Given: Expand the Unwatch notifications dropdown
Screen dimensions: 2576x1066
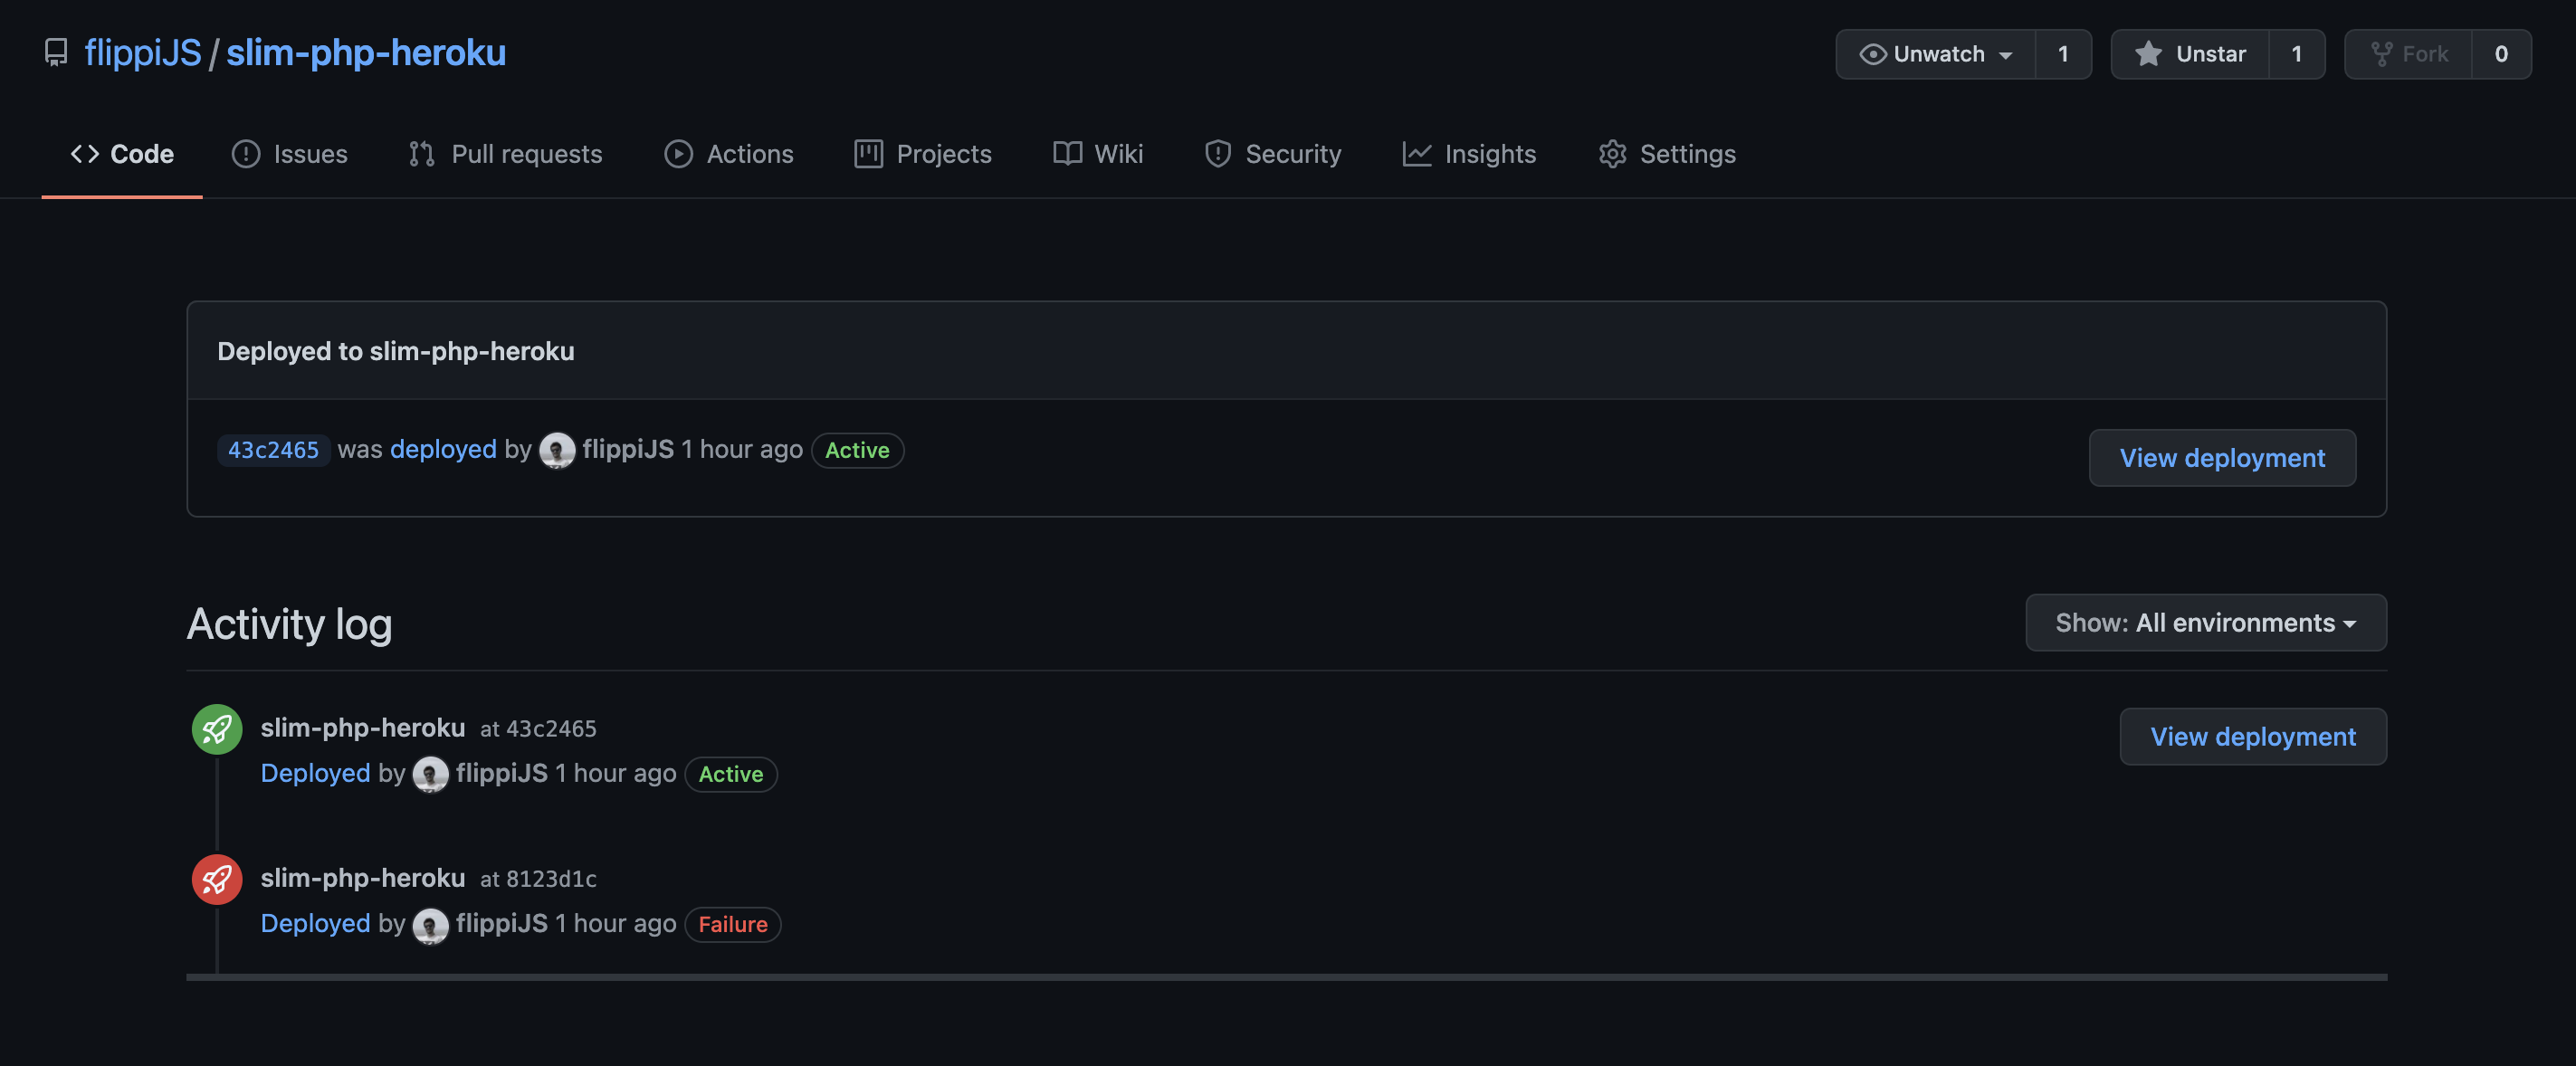Looking at the screenshot, I should pyautogui.click(x=1936, y=54).
